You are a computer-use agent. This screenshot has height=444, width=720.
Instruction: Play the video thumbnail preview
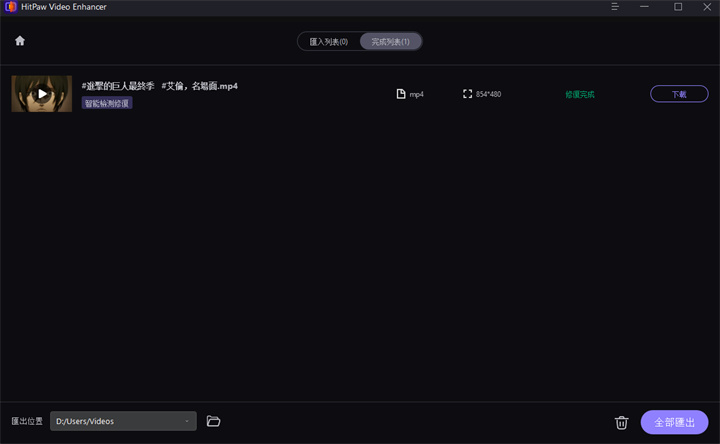pyautogui.click(x=42, y=94)
